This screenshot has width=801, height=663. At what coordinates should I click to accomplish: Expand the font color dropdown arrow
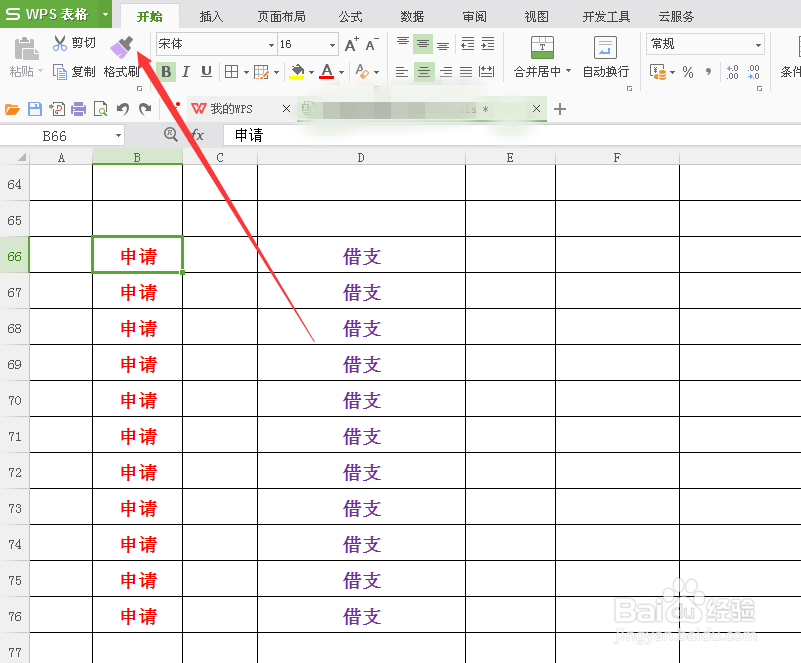(341, 72)
